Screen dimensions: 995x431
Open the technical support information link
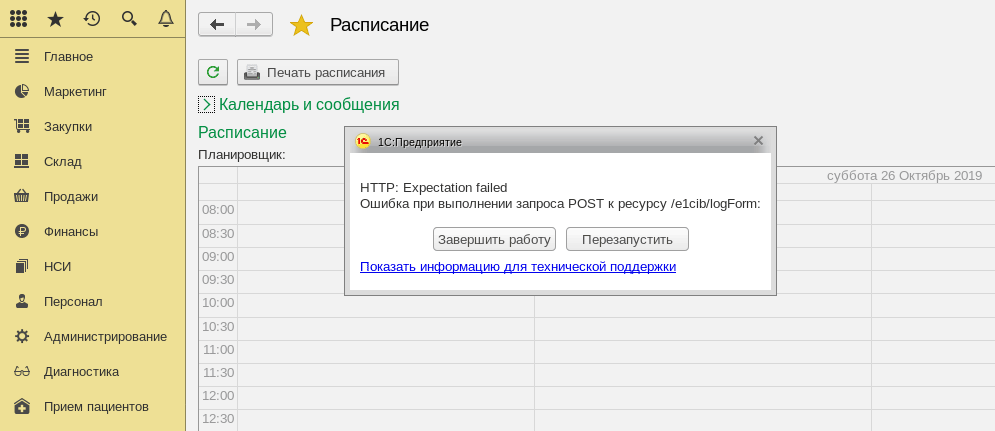coord(518,267)
